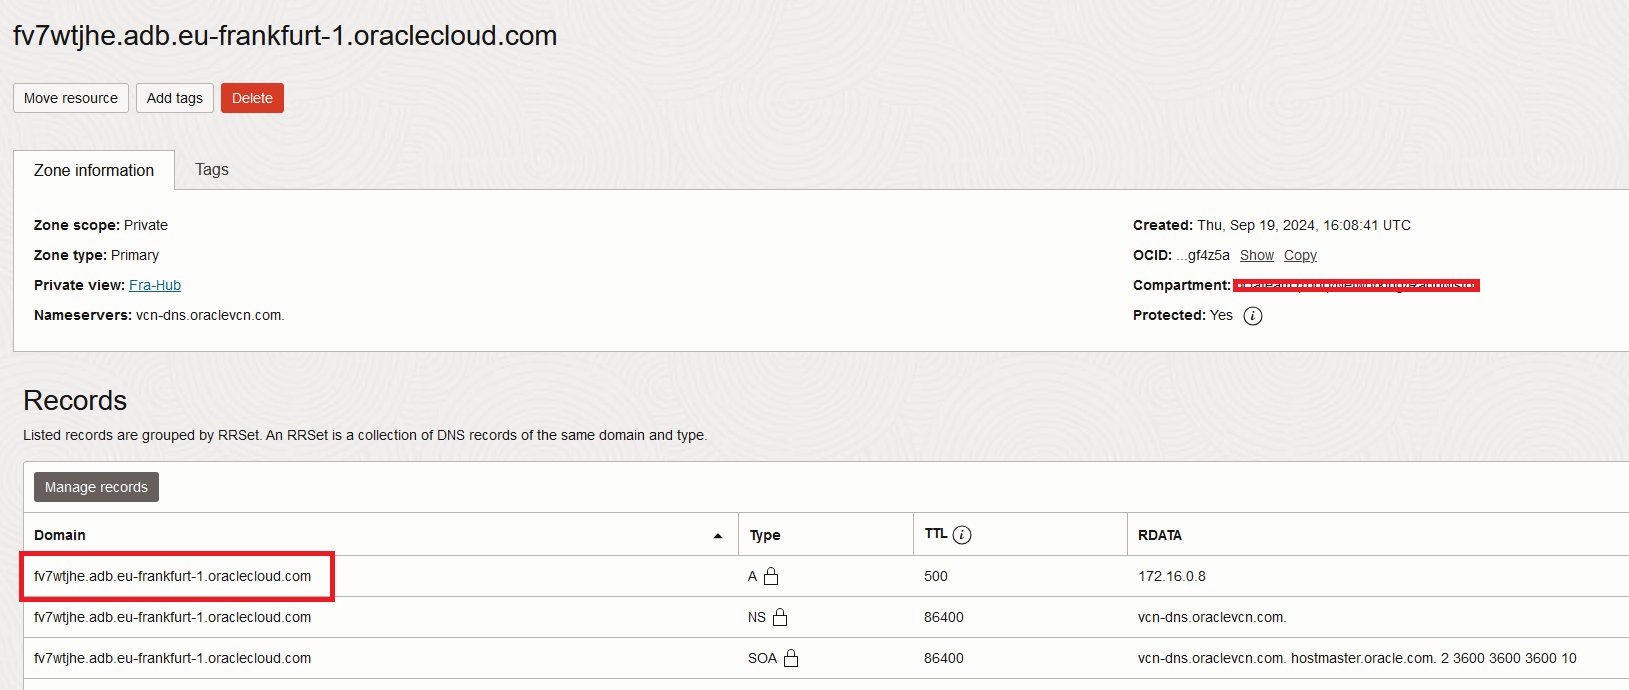
Task: Click the Protected info icon
Action: point(1253,315)
